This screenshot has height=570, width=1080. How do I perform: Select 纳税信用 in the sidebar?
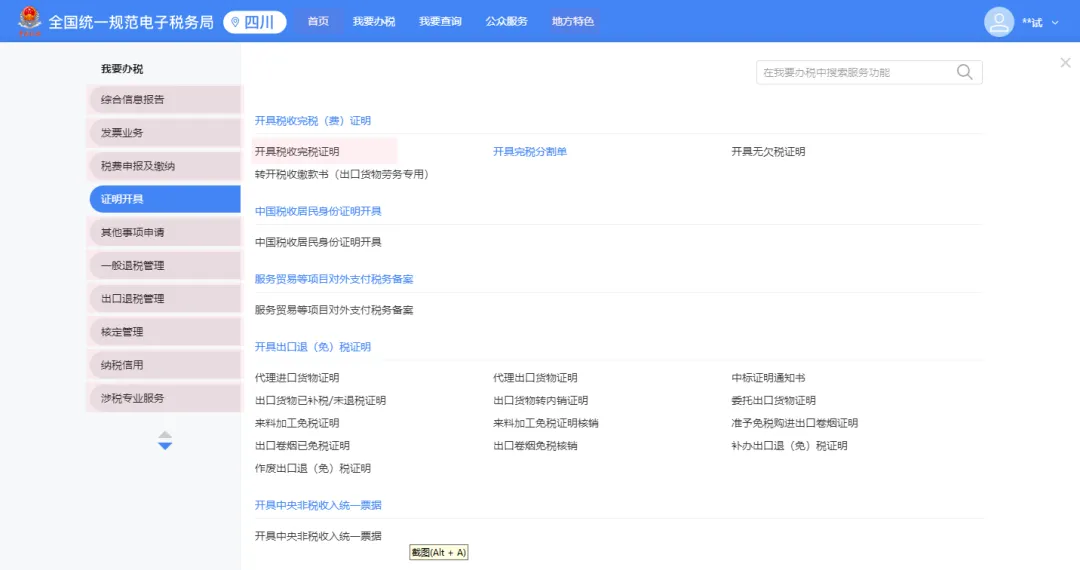pyautogui.click(x=165, y=365)
